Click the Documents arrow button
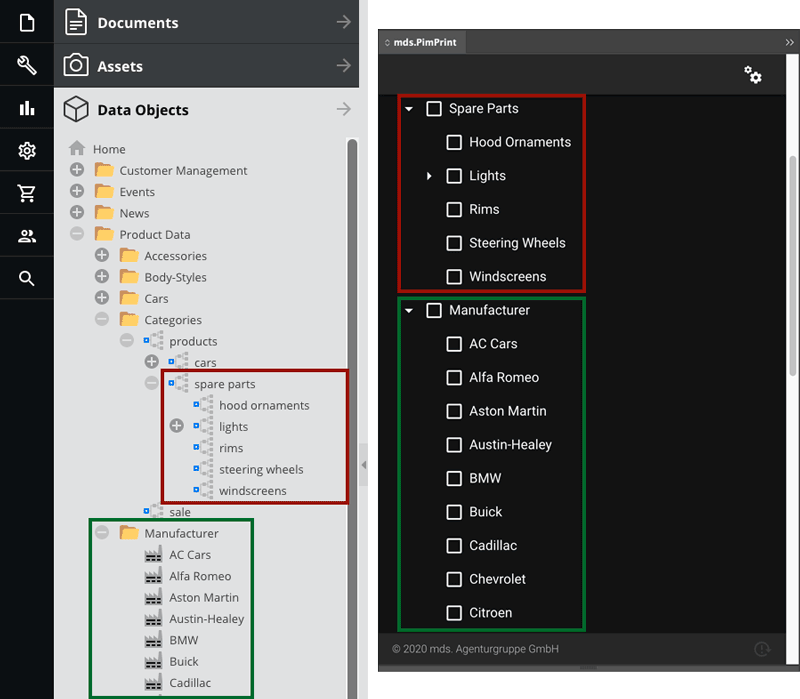800x699 pixels. coord(344,22)
